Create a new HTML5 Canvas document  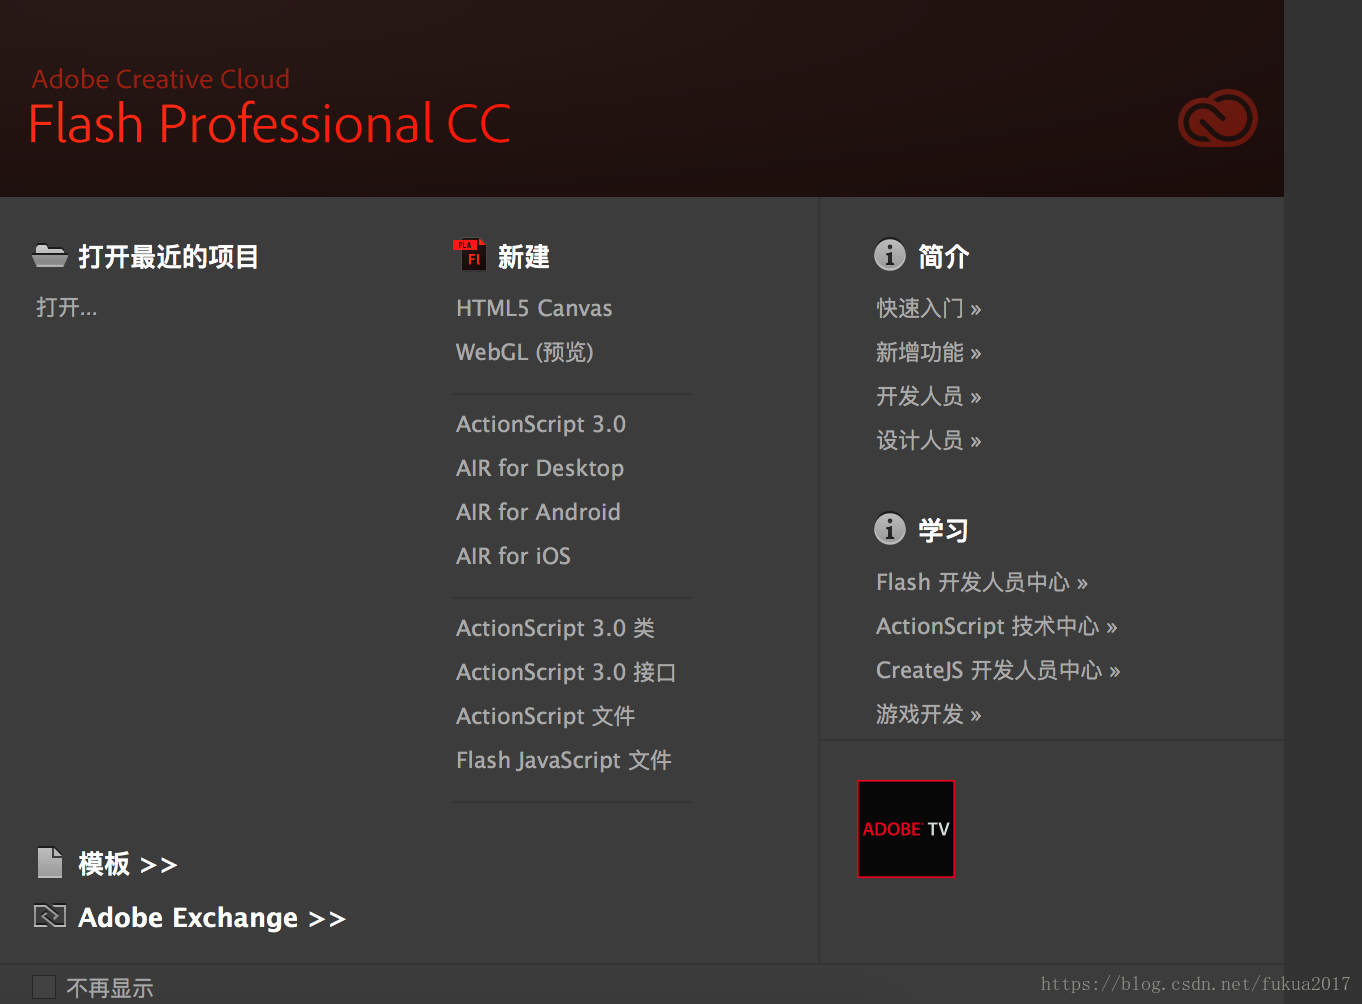coord(534,308)
